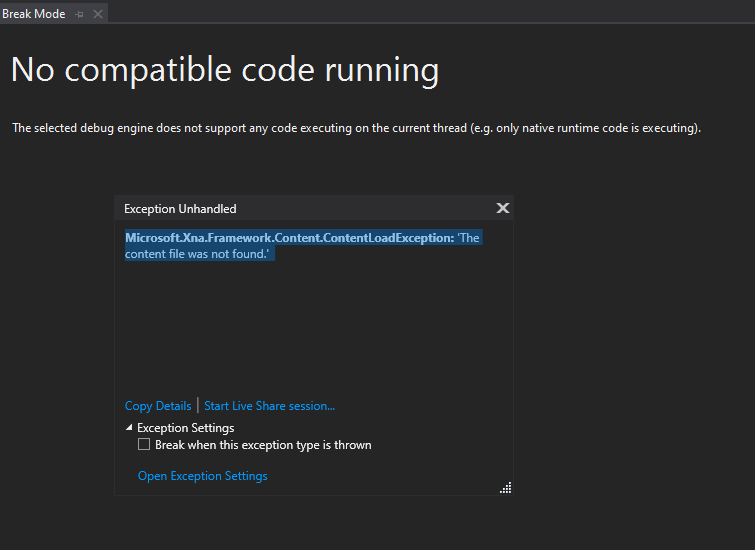The width and height of the screenshot is (755, 550).
Task: Copy Details of the exception
Action: [x=158, y=406]
